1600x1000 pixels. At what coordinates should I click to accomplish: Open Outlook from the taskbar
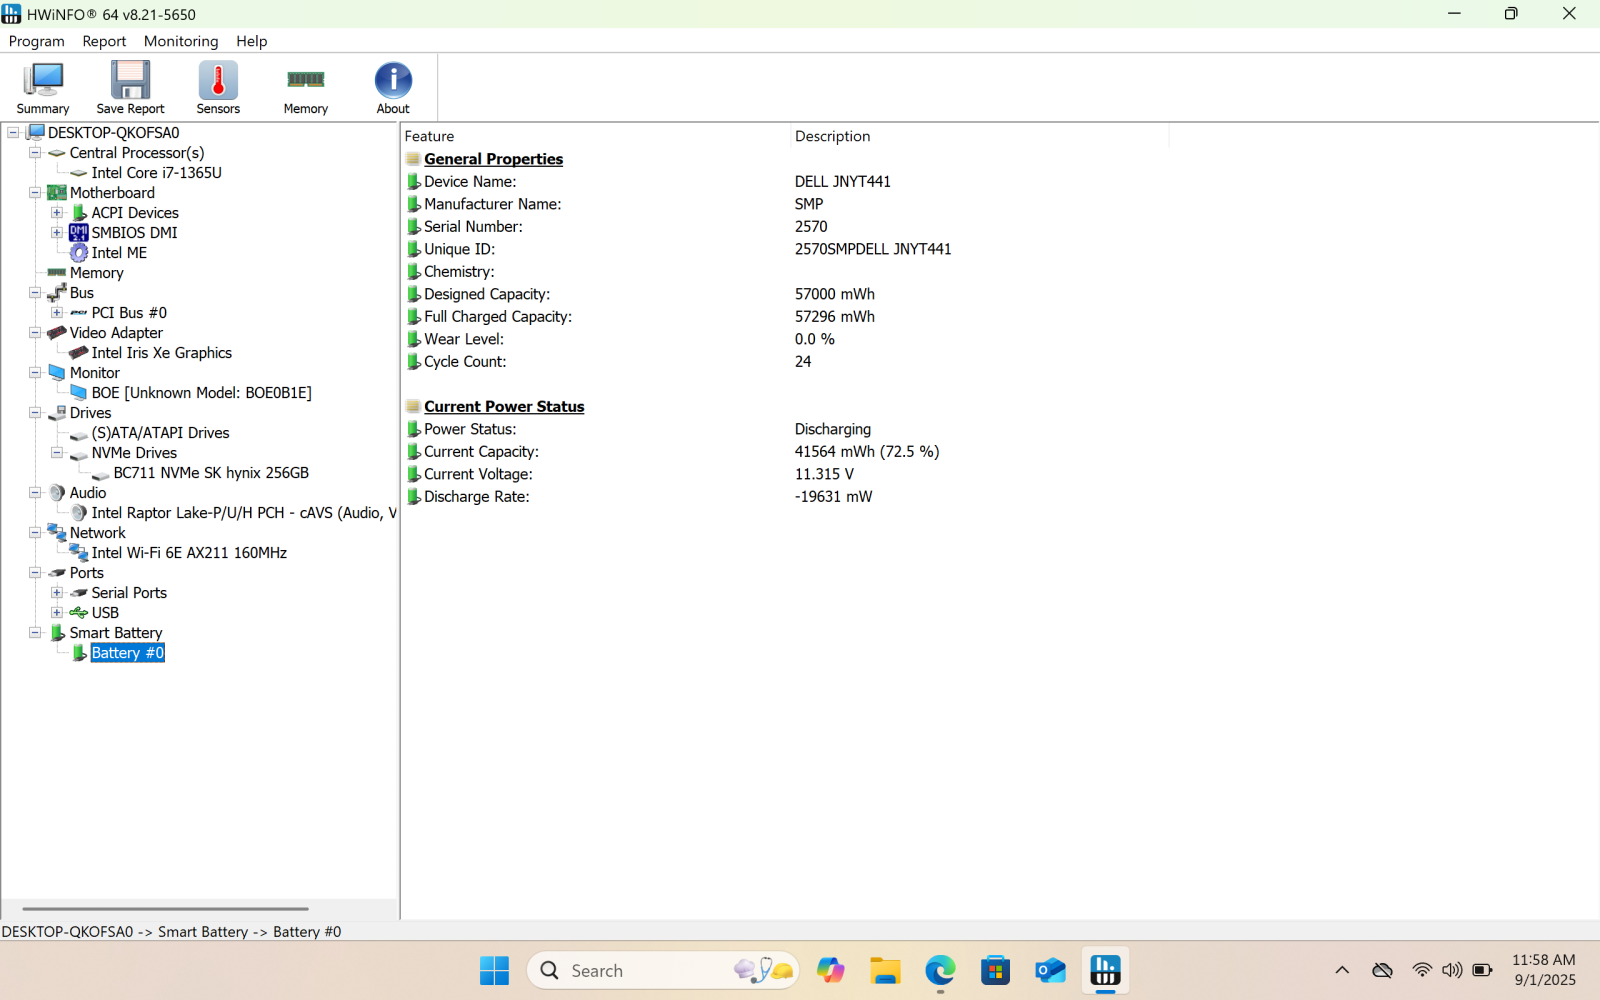point(1049,969)
